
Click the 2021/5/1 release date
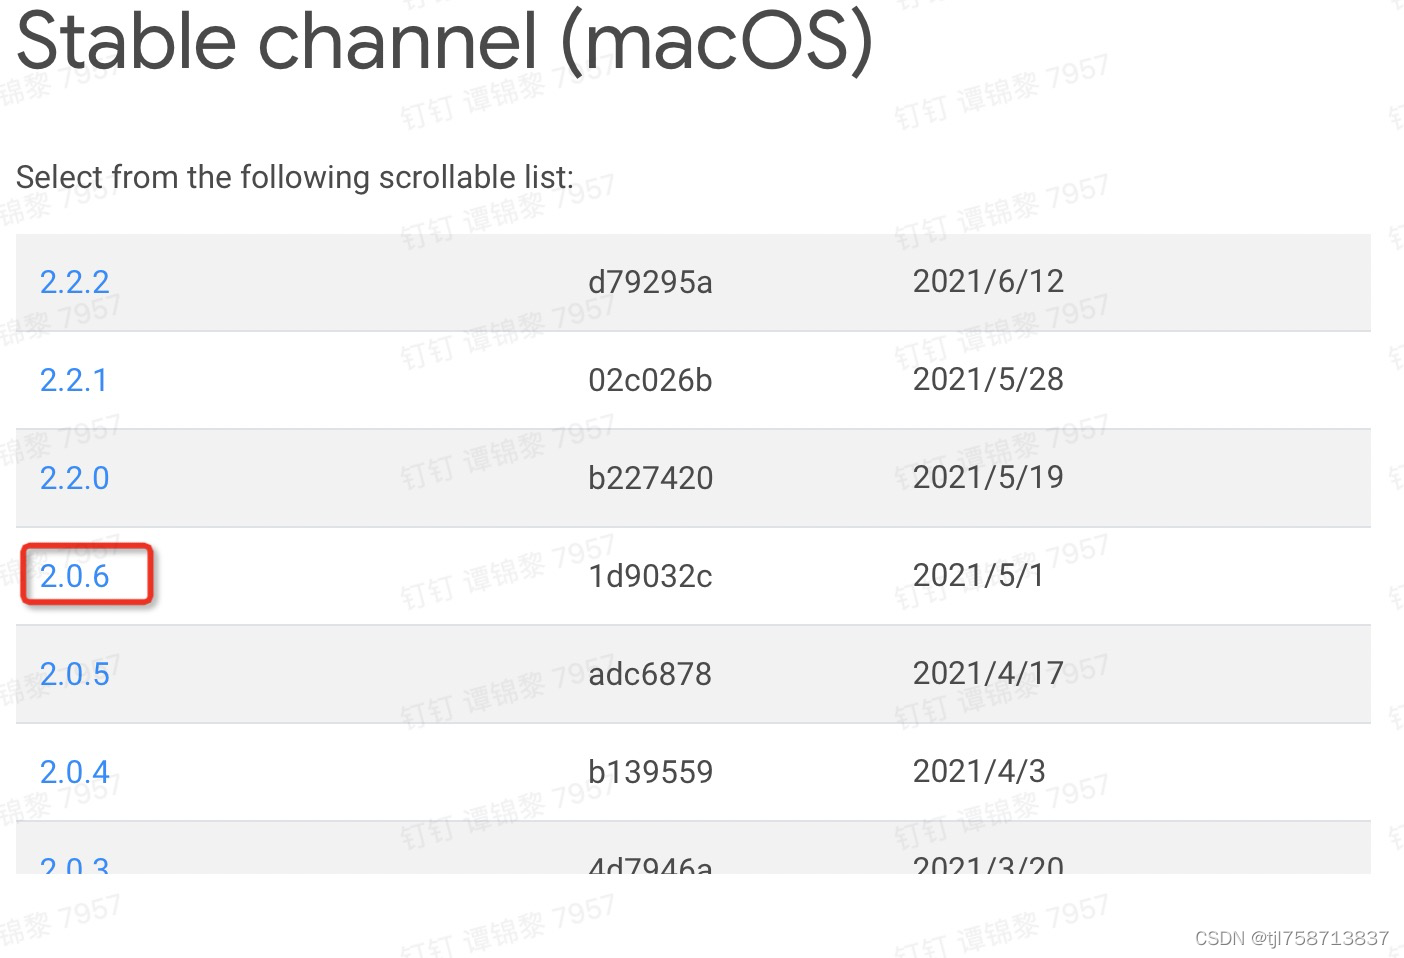click(978, 575)
